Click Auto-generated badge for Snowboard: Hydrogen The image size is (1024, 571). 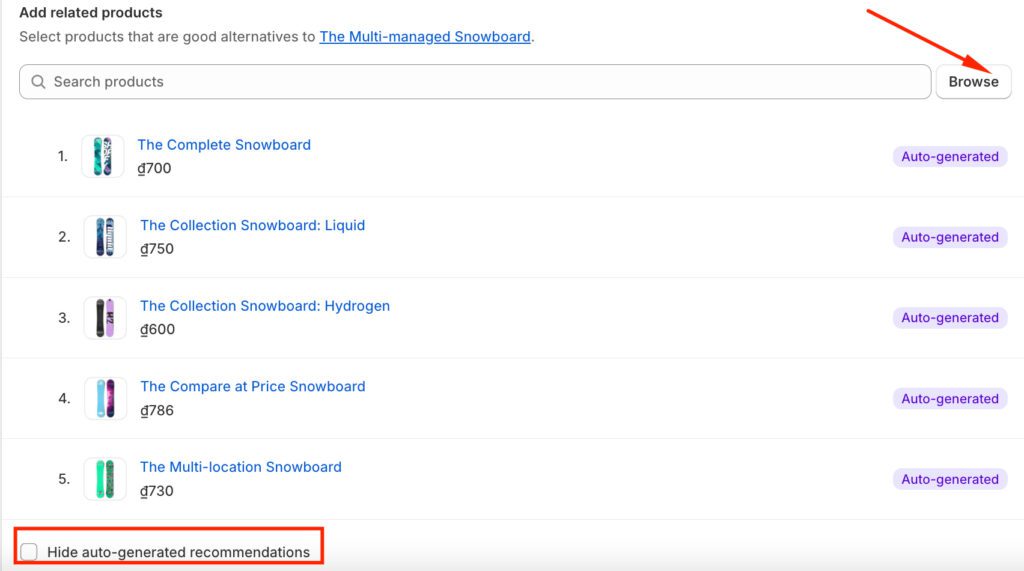point(949,318)
